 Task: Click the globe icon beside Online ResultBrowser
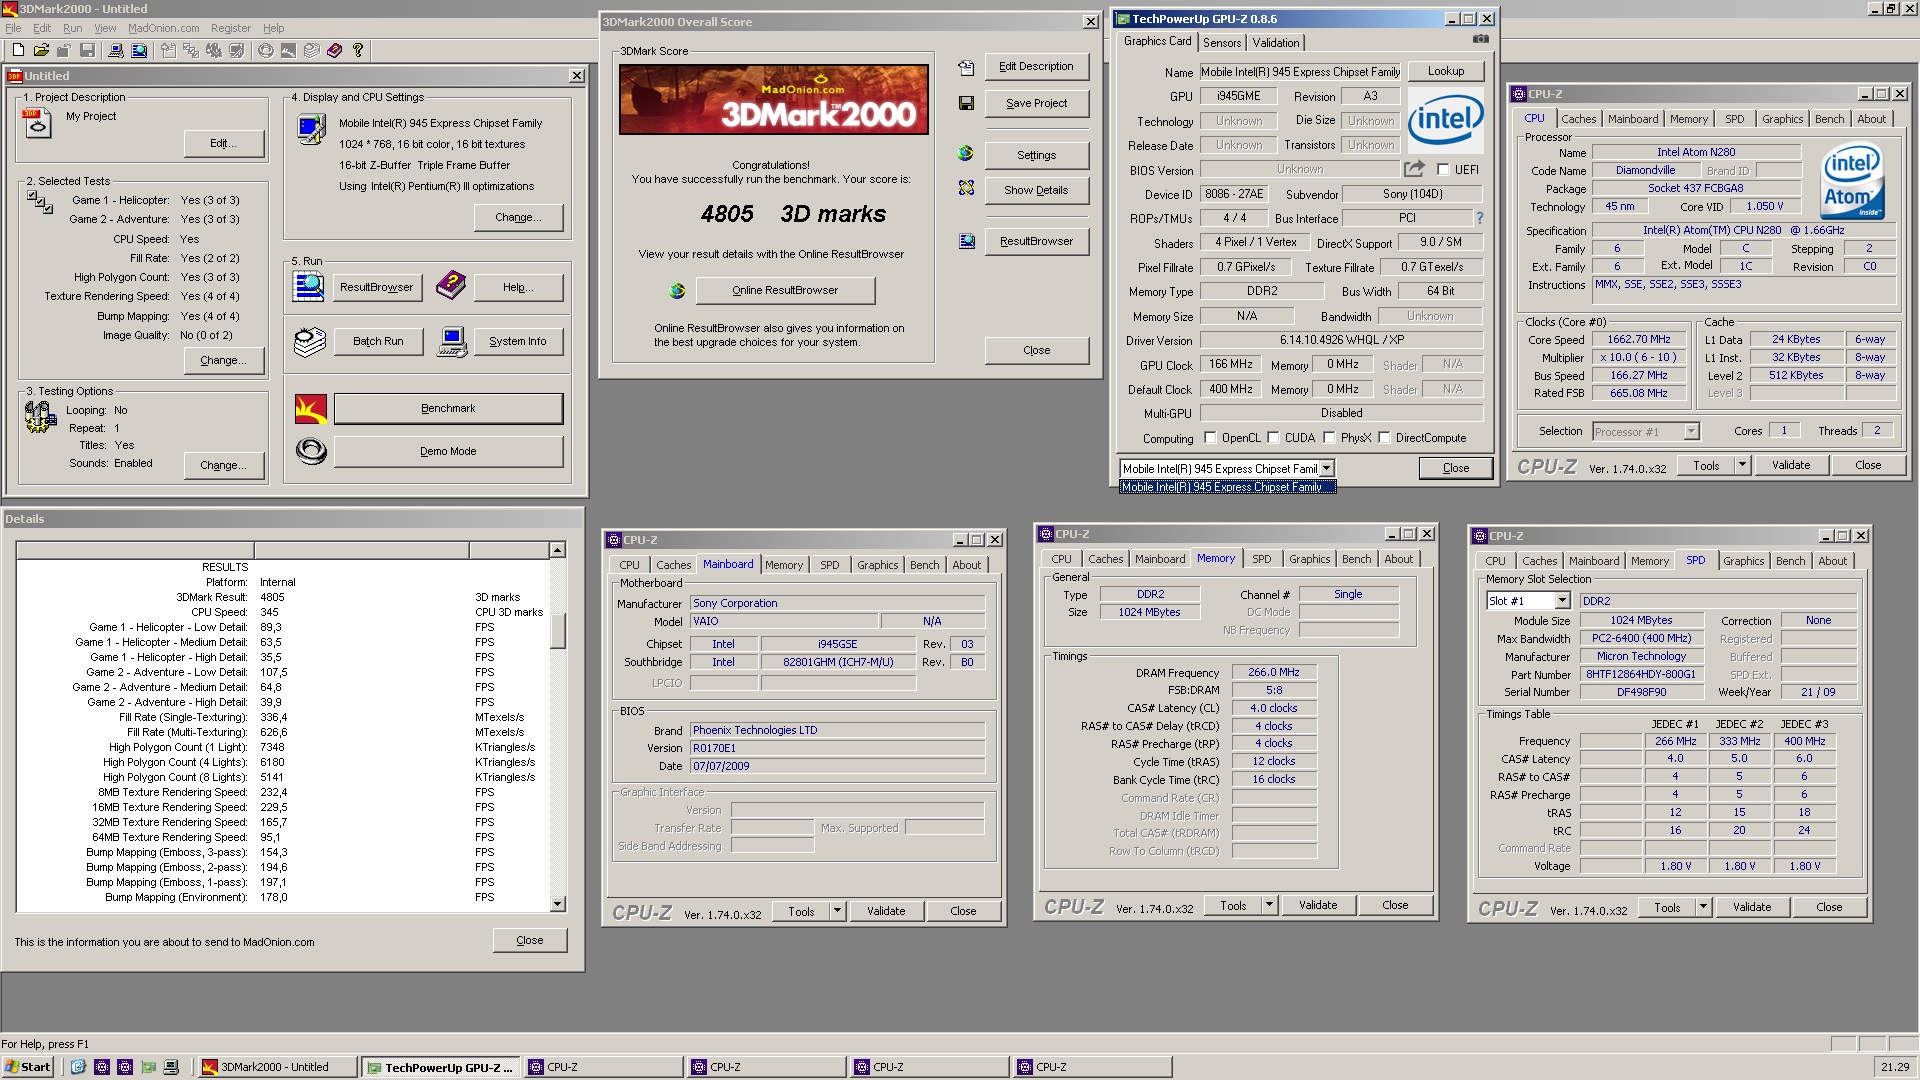677,291
